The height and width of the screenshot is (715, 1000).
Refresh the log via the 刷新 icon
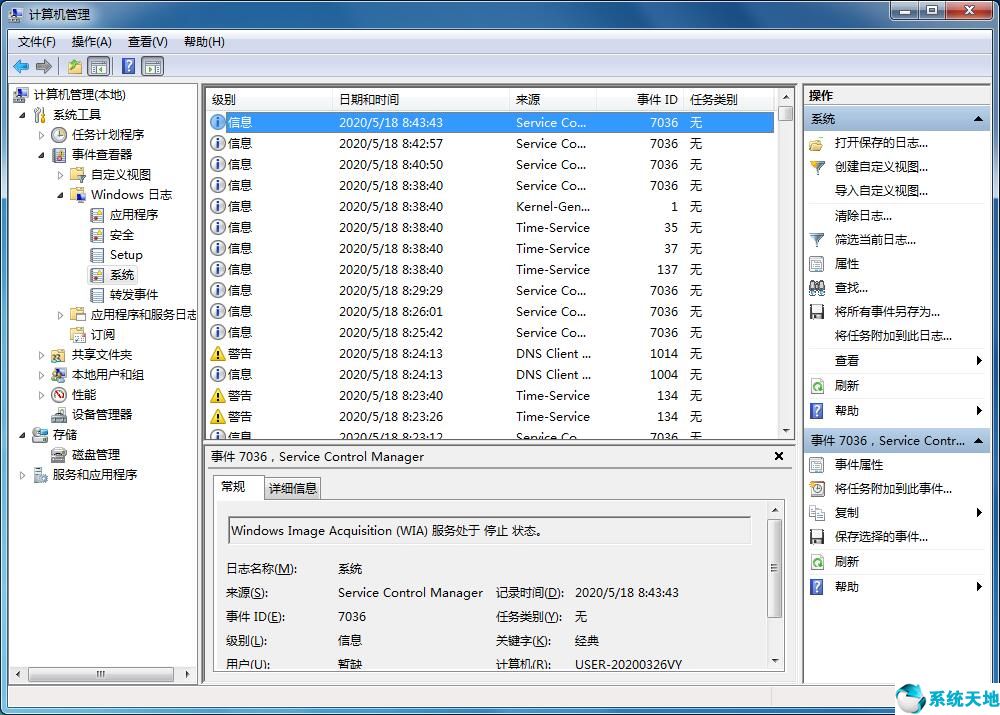(x=818, y=385)
